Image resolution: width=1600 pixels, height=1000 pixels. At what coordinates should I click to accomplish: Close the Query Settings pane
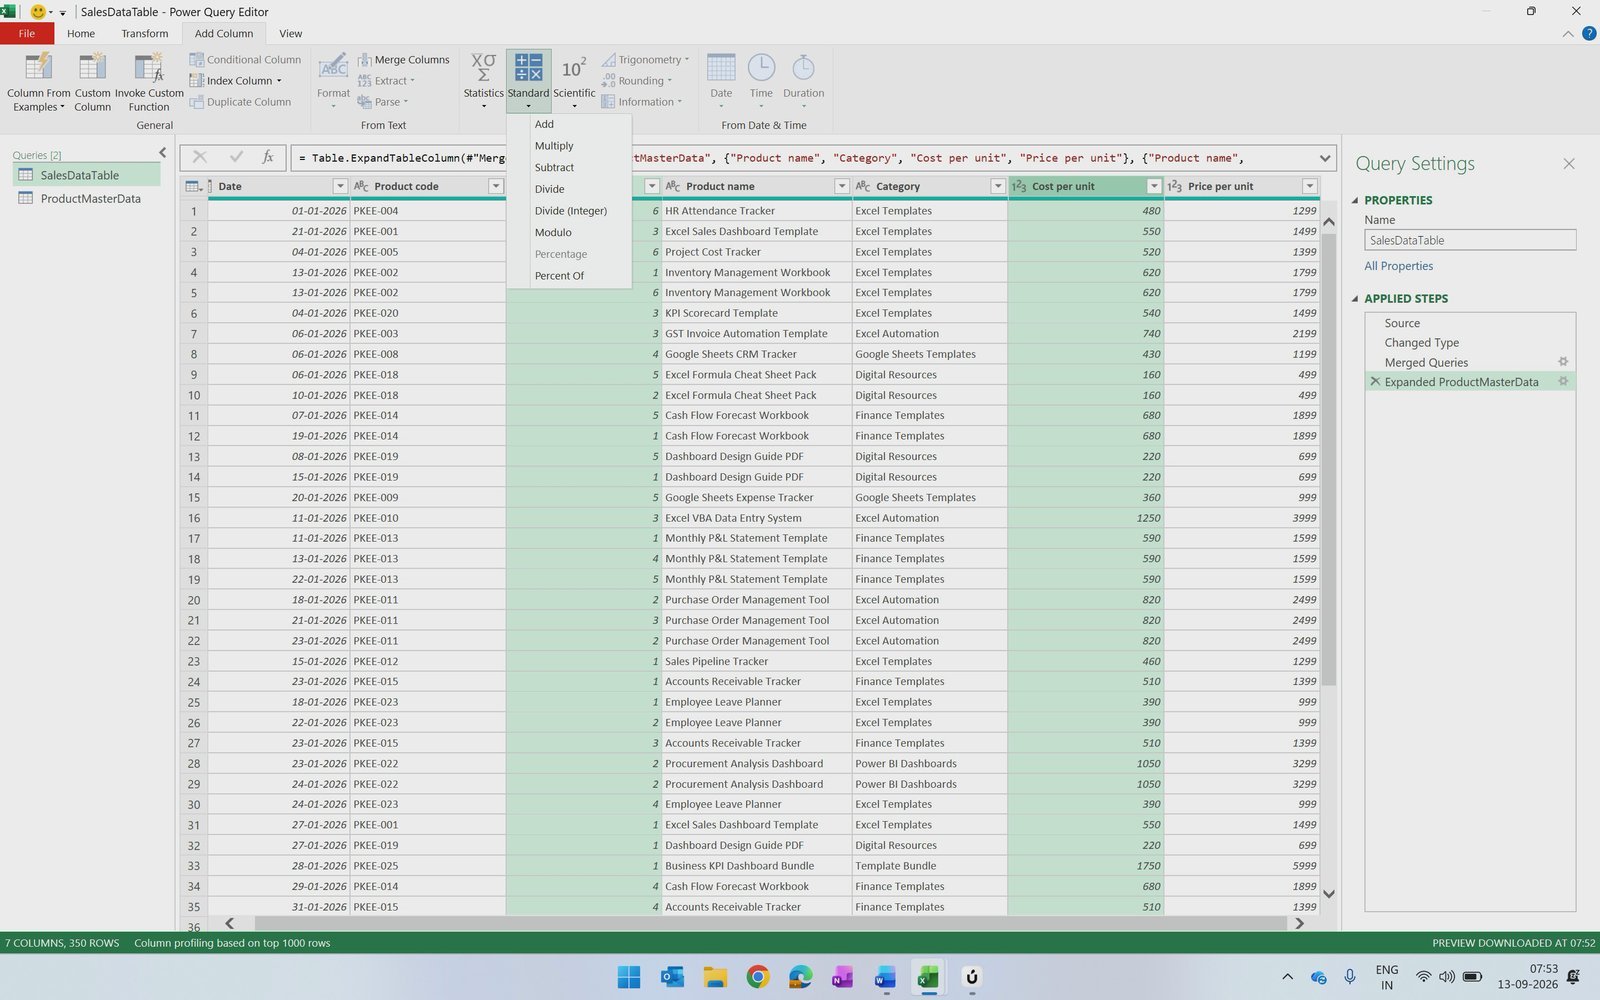[x=1568, y=164]
